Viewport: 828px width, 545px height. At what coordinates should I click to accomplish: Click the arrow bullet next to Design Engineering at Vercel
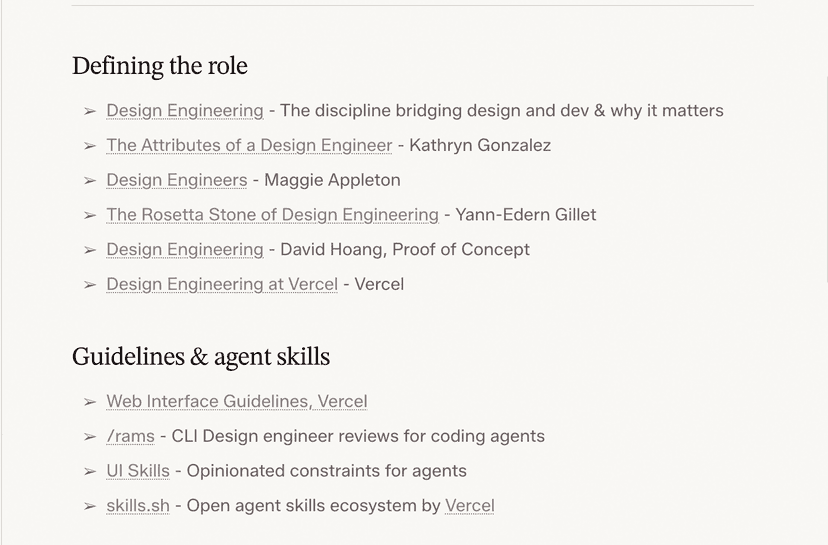tap(90, 285)
